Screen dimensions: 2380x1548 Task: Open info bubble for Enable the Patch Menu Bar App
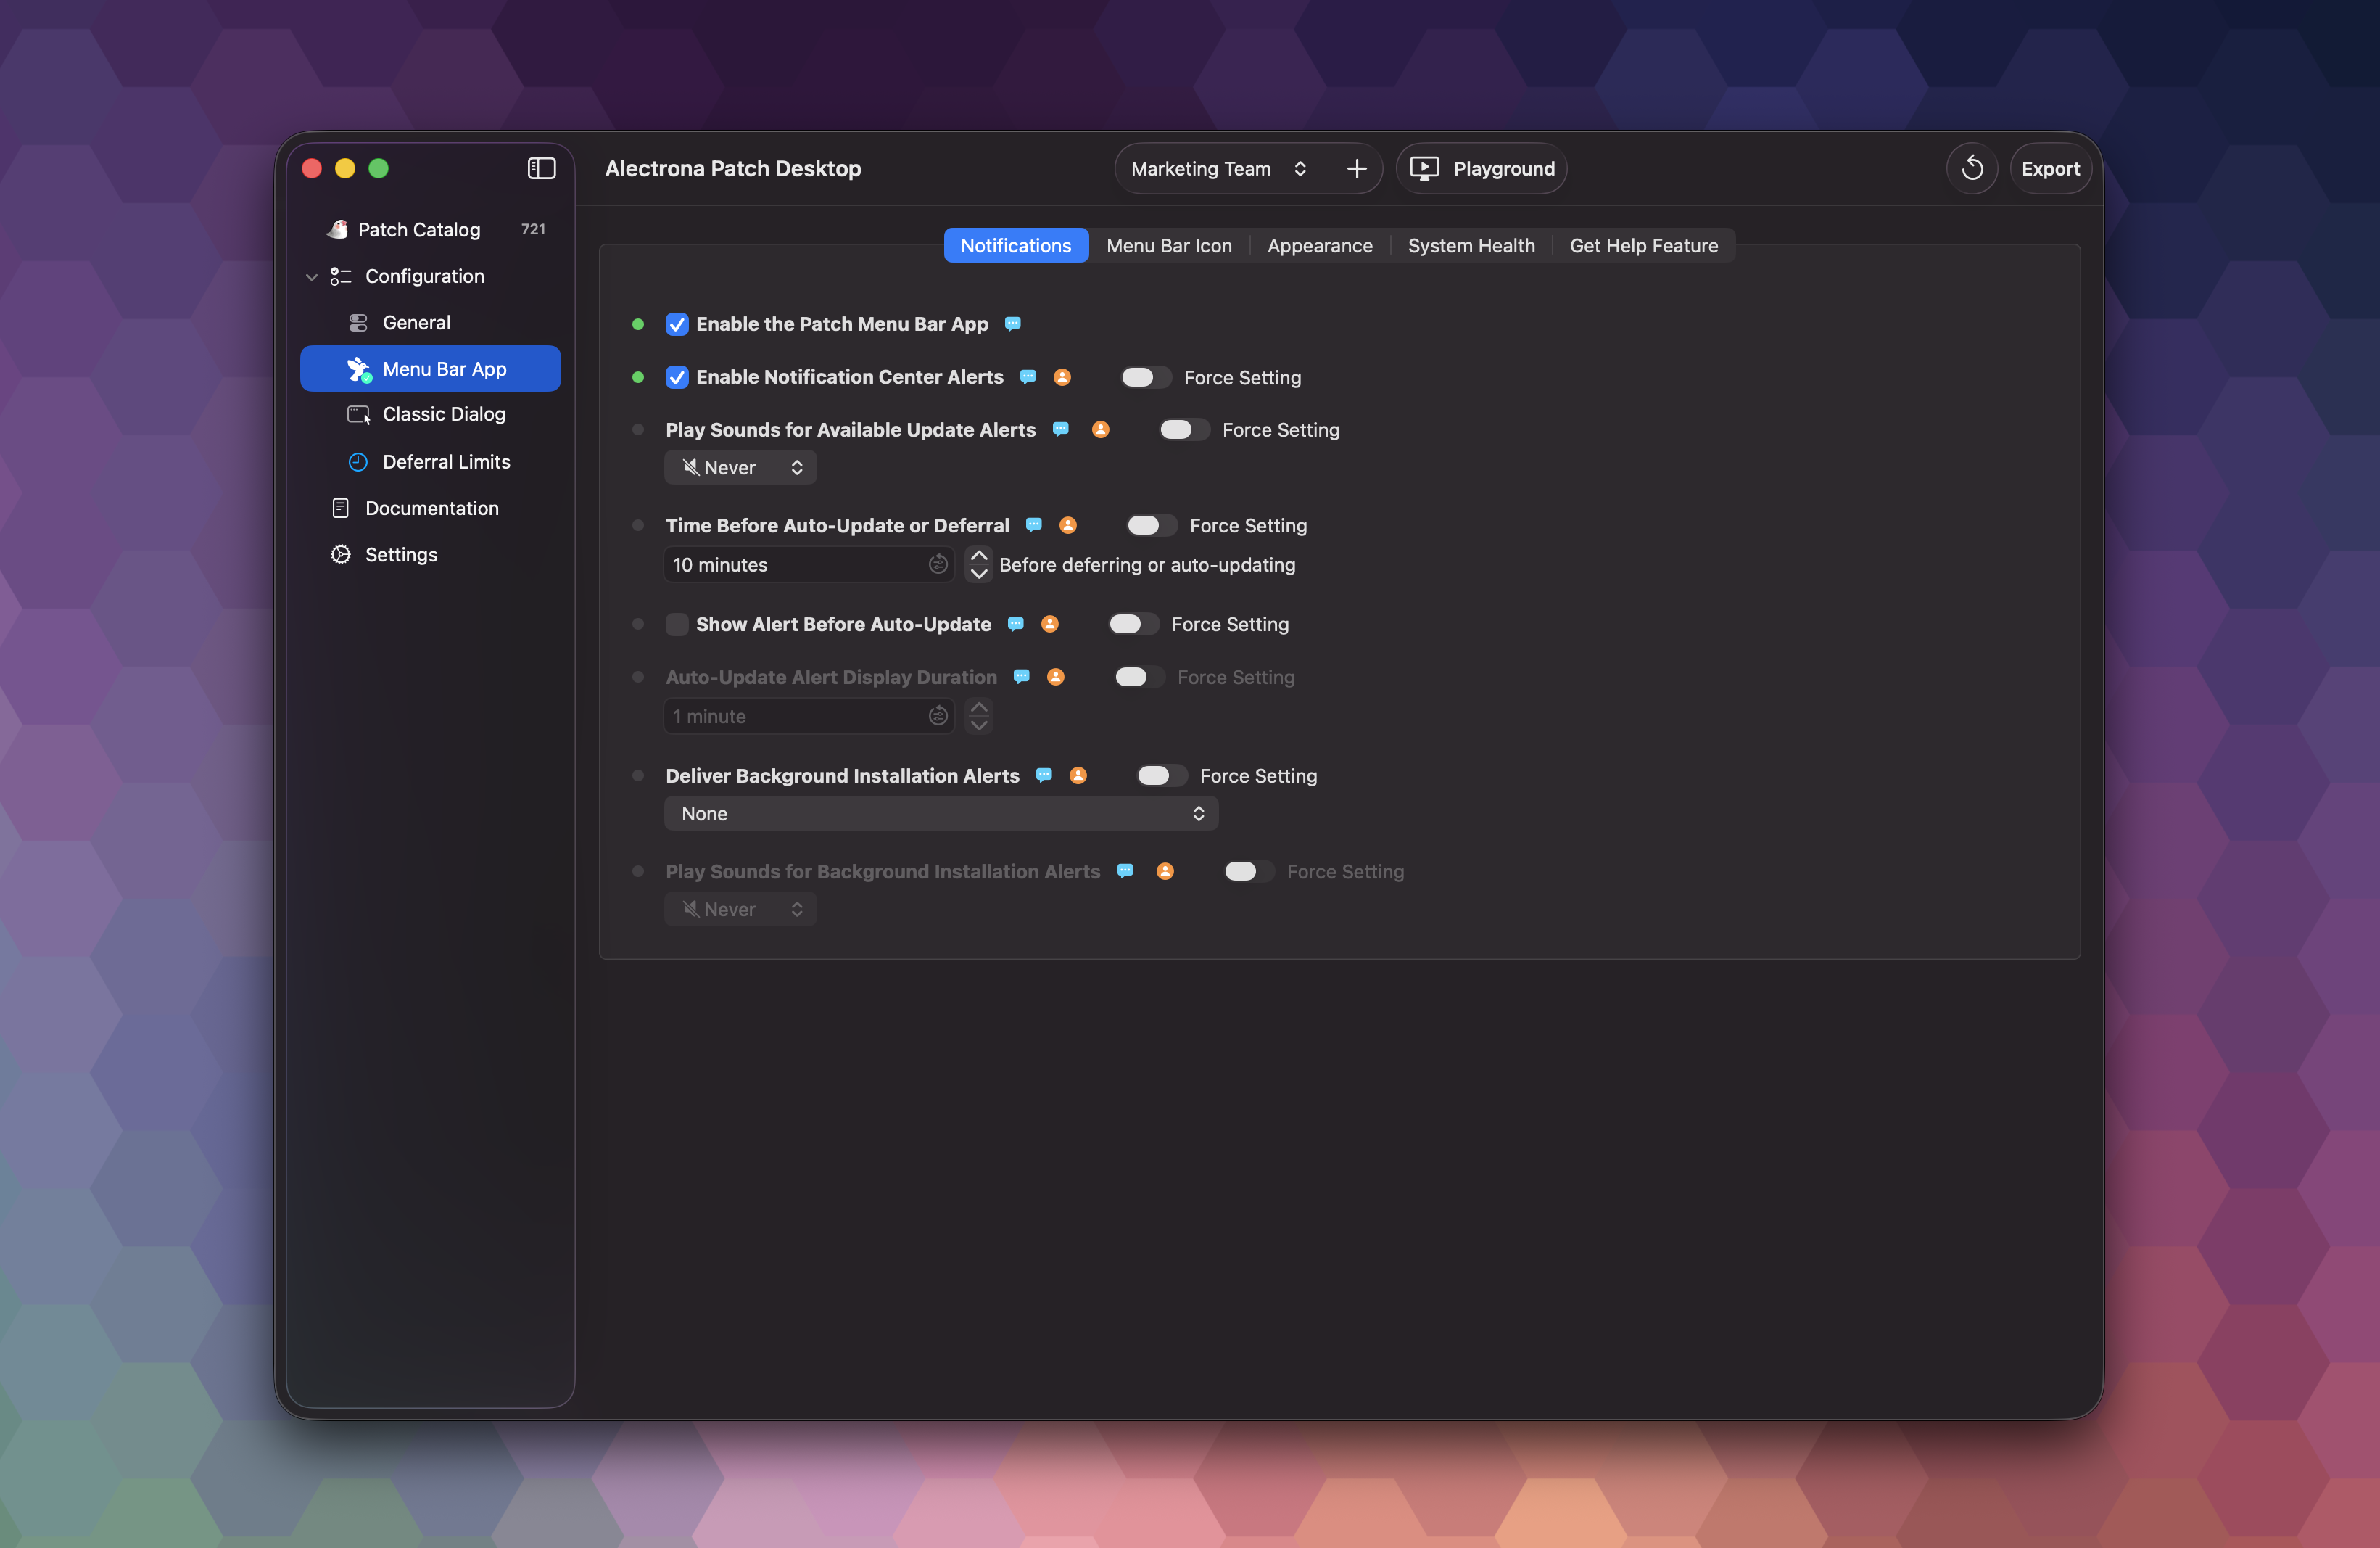[x=1012, y=324]
